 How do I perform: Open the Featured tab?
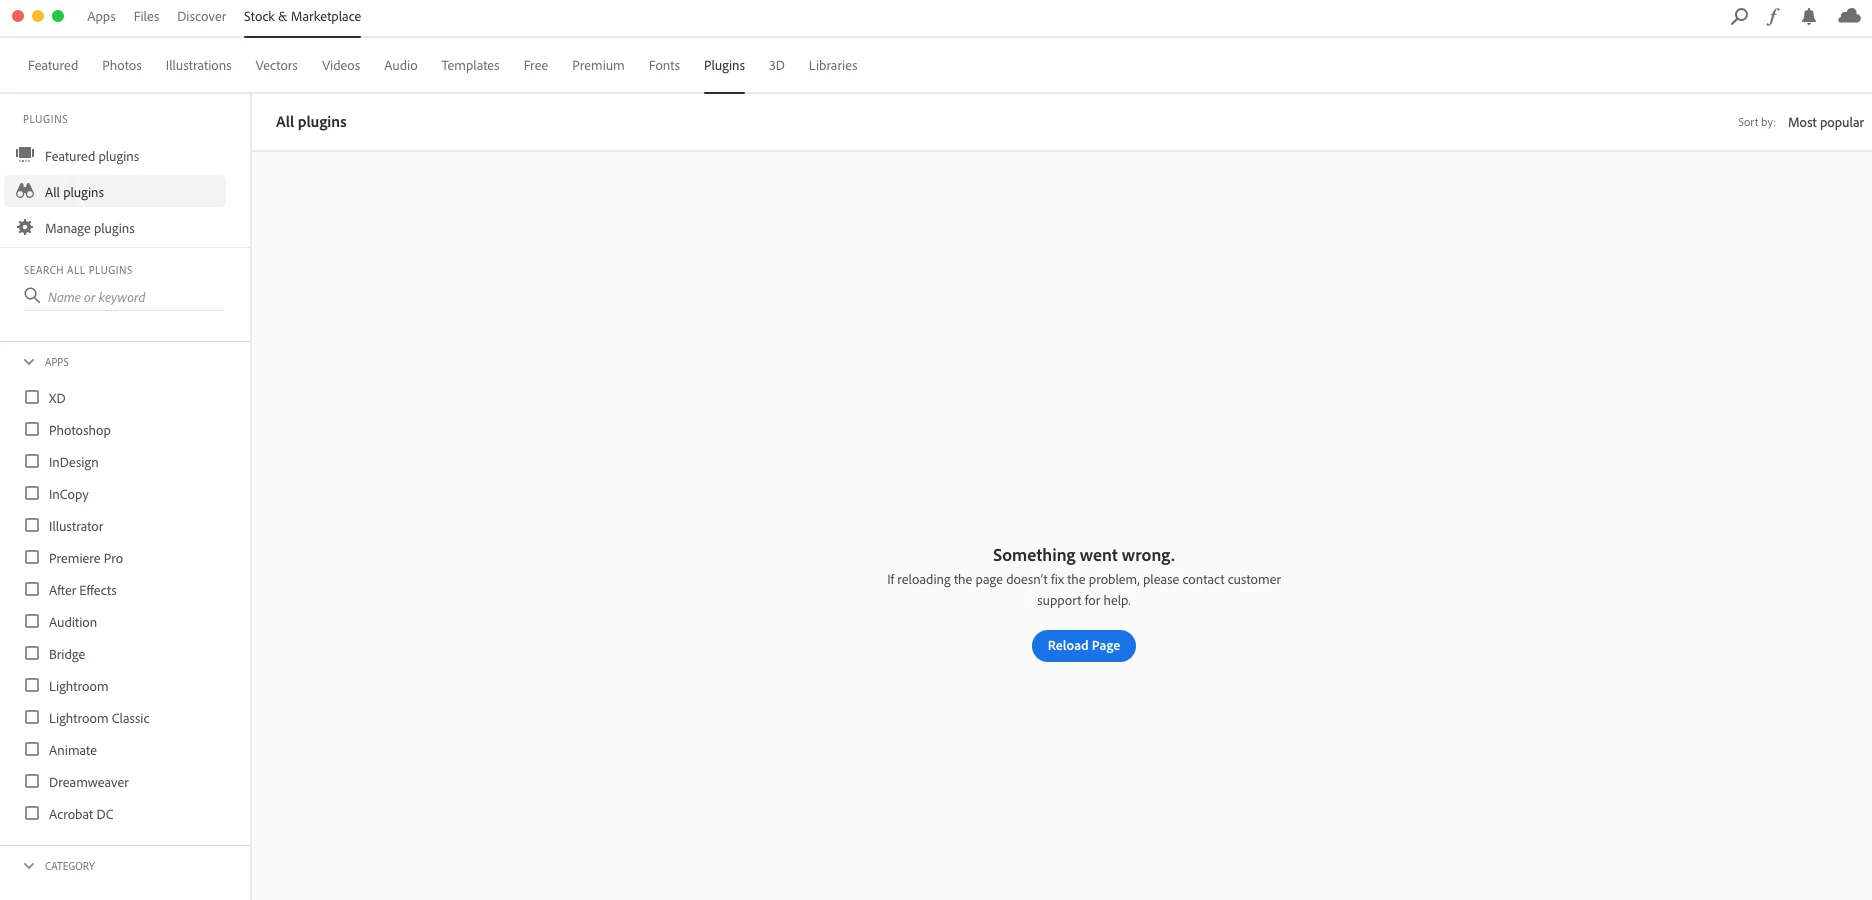[x=53, y=66]
